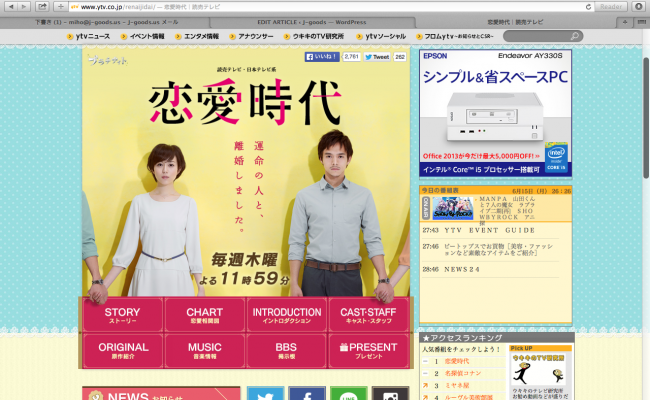Image resolution: width=650 pixels, height=400 pixels.
Task: Click the Safari downloads button
Action: [639, 7]
